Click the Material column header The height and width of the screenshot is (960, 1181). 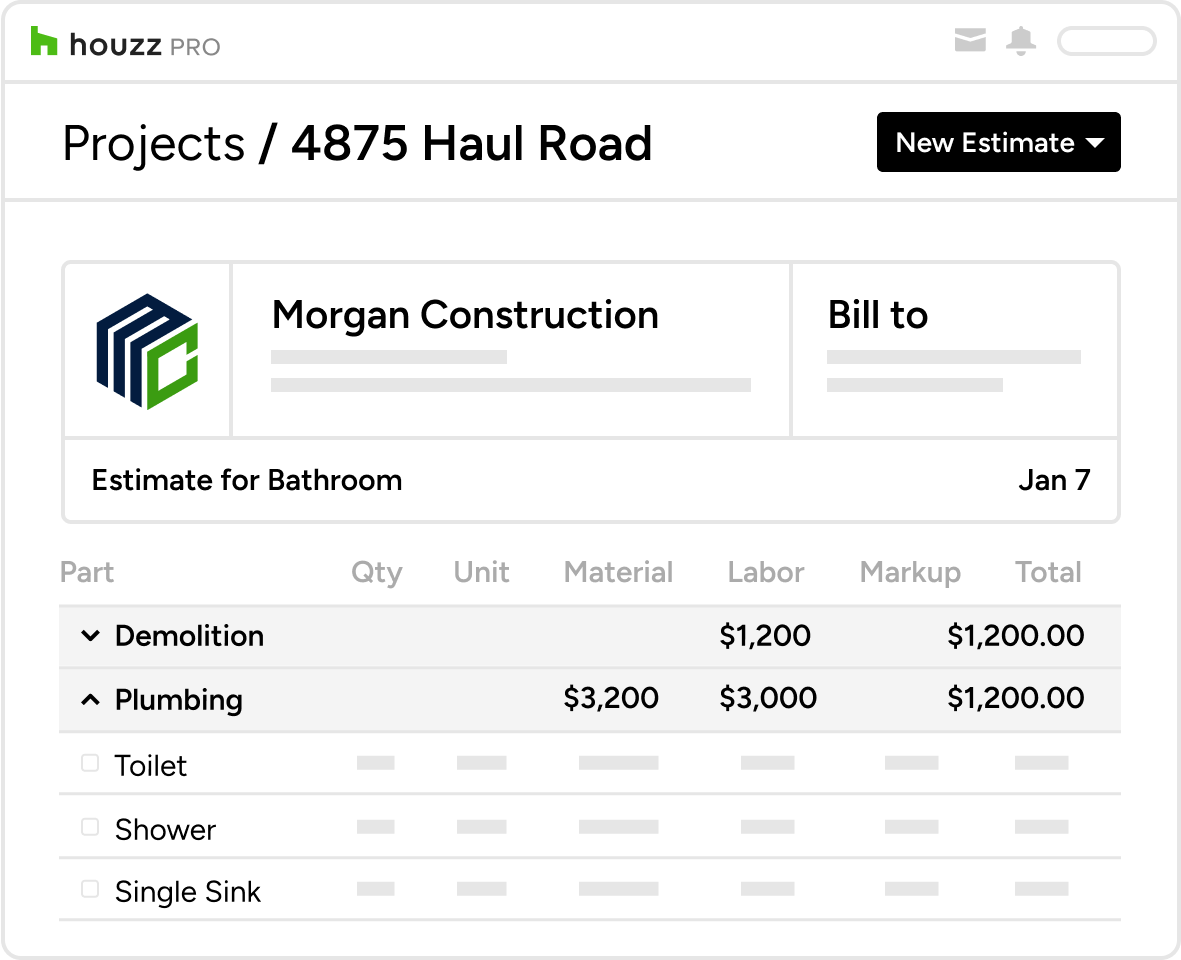618,572
